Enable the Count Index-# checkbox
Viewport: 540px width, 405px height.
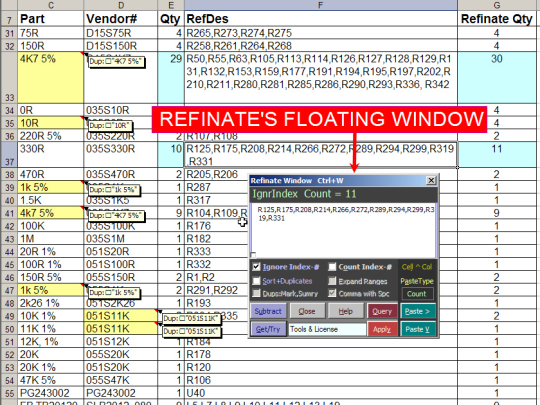[x=332, y=267]
